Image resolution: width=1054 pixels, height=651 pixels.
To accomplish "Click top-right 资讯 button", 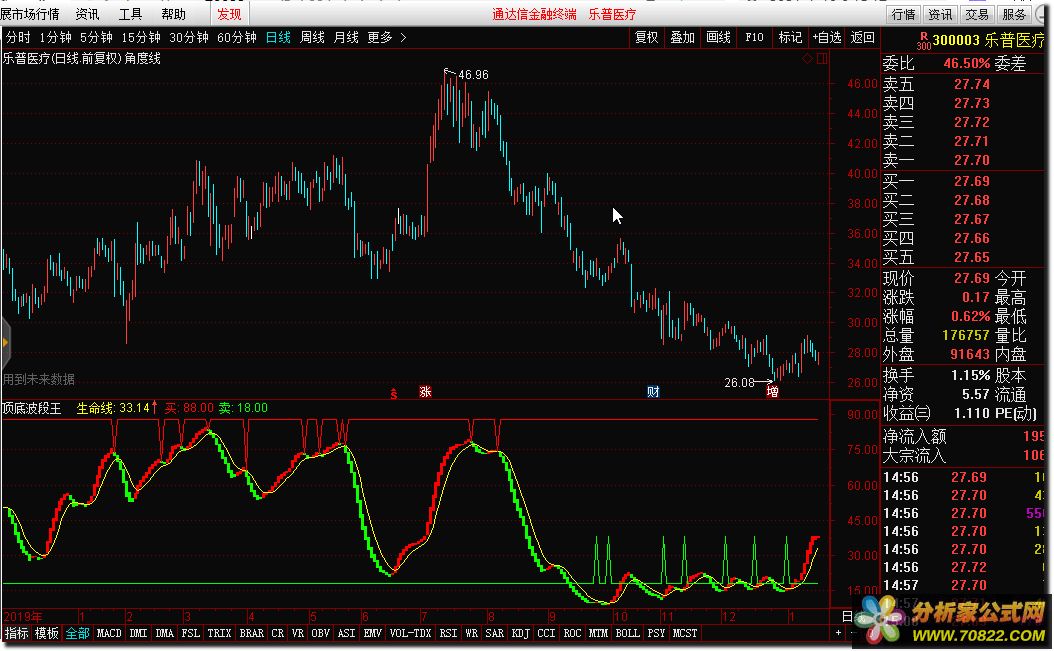I will click(940, 14).
